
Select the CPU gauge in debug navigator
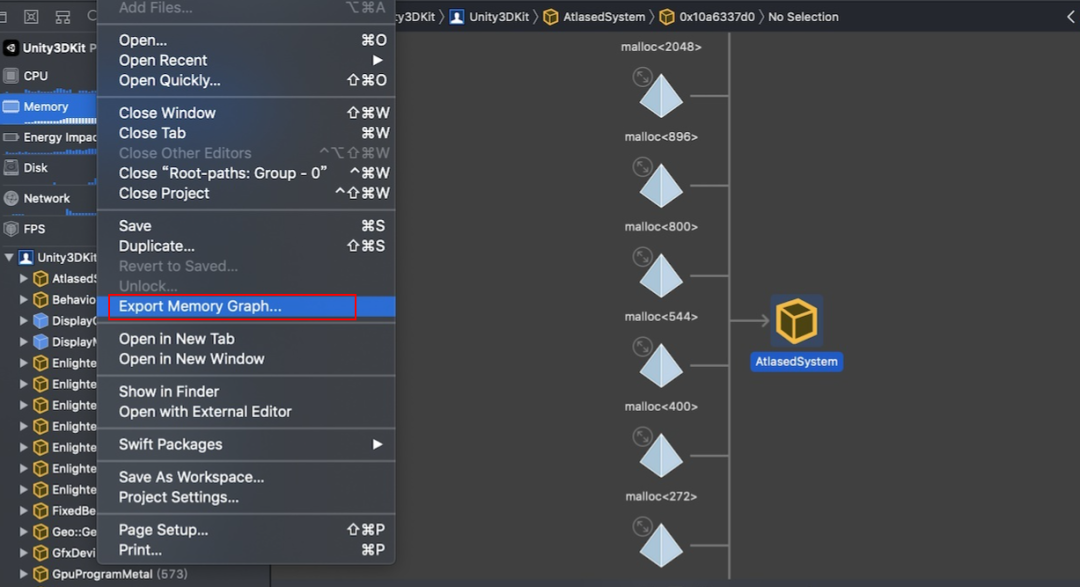48,76
